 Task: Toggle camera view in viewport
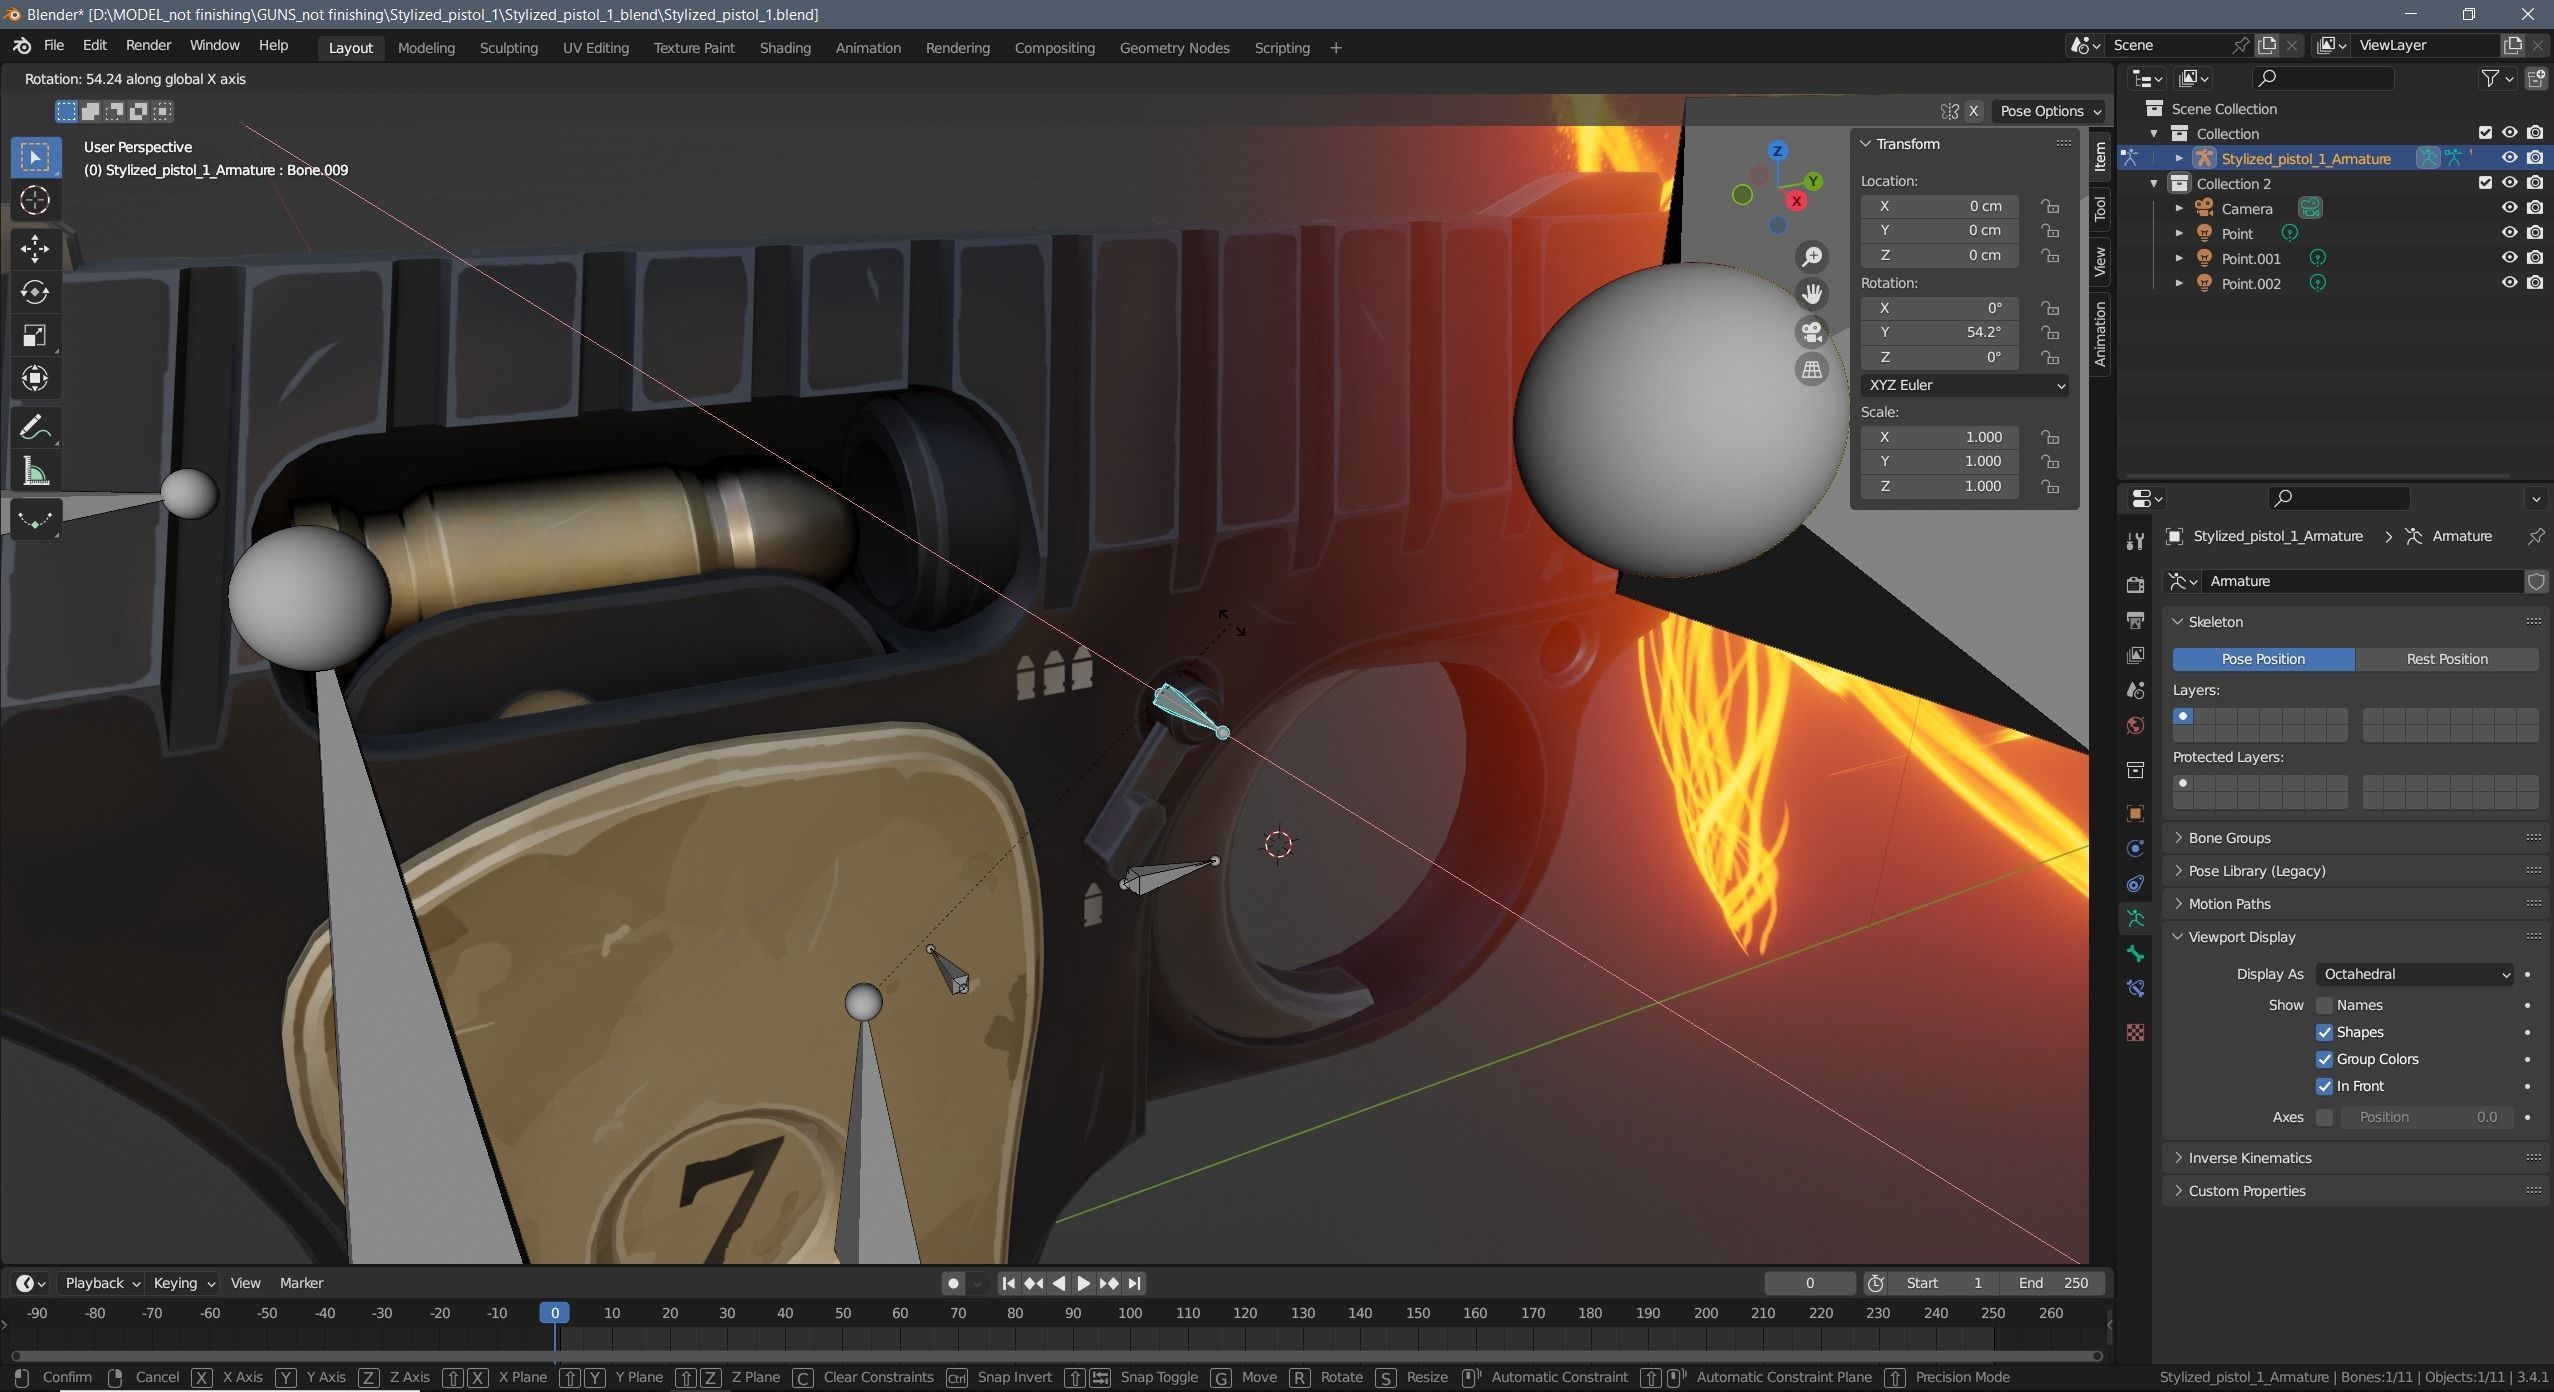(x=1812, y=332)
